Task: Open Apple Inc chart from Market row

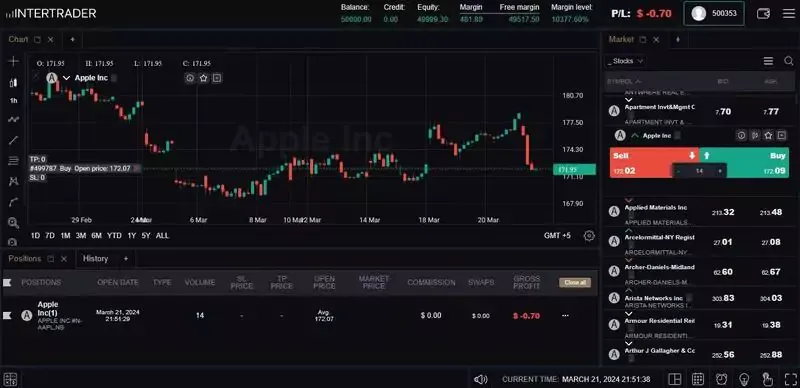Action: pos(755,136)
